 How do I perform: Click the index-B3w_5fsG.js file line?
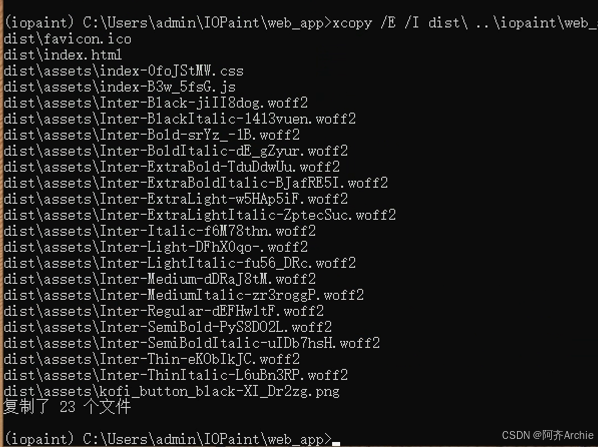[x=120, y=87]
